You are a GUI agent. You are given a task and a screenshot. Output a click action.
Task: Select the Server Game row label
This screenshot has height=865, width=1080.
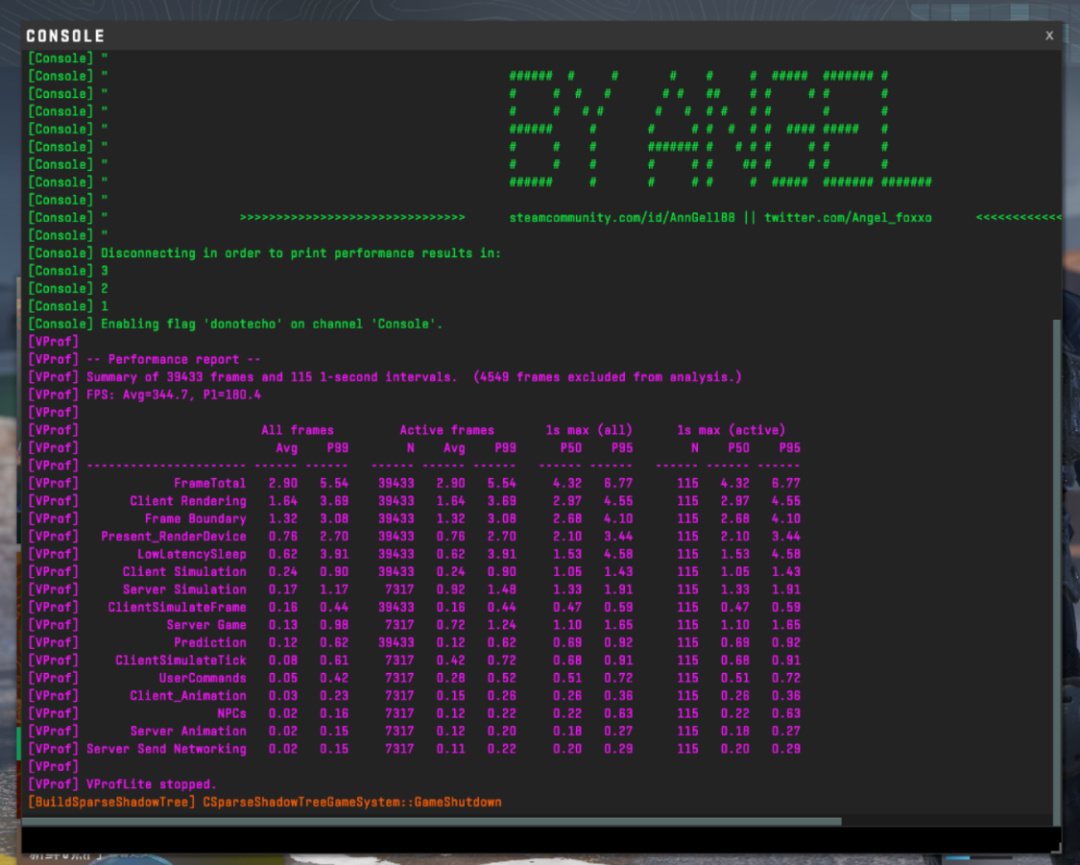pos(206,625)
